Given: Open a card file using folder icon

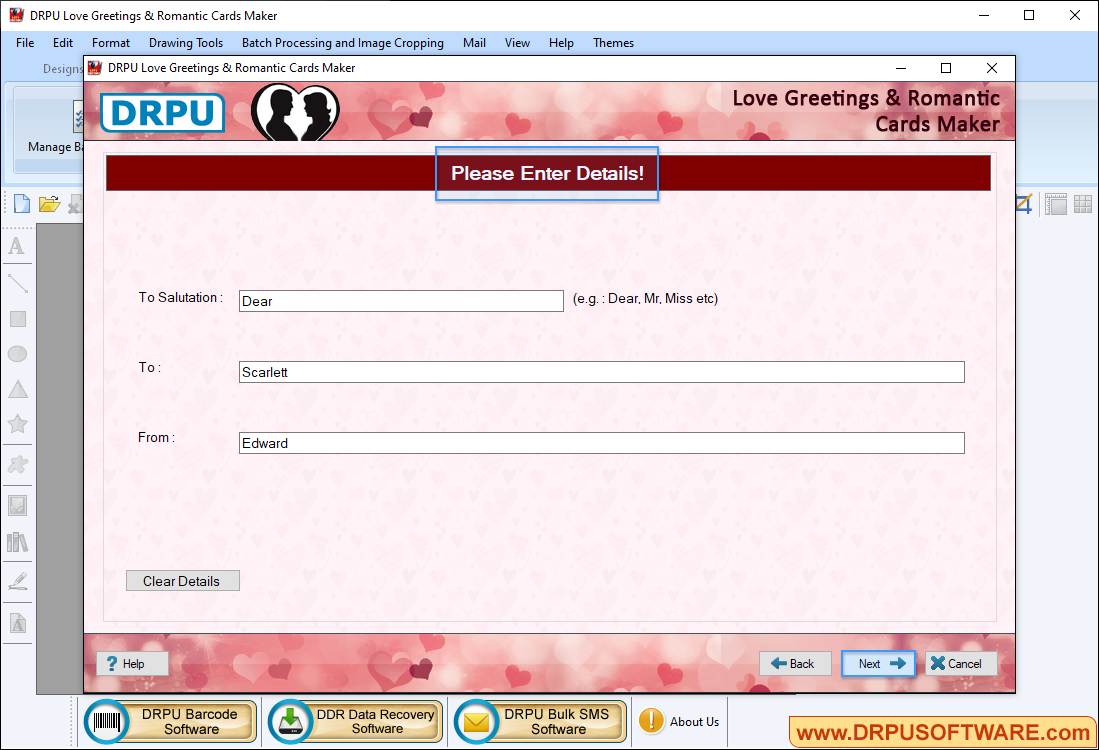Looking at the screenshot, I should pos(49,203).
